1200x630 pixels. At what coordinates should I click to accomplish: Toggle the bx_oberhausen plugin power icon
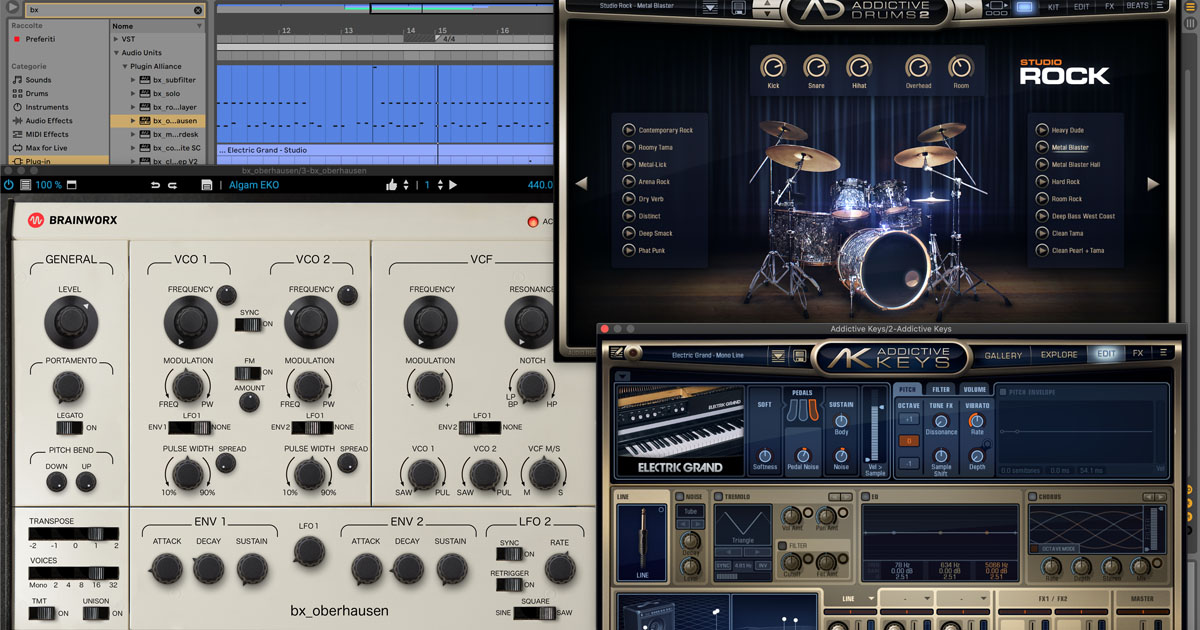click(9, 185)
